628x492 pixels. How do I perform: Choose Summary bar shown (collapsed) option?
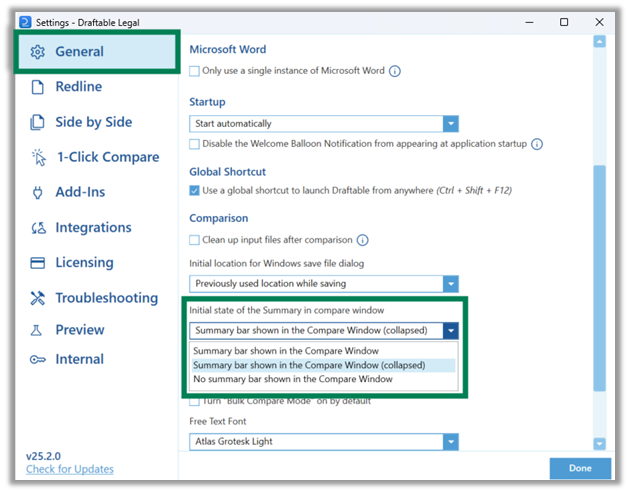click(324, 365)
